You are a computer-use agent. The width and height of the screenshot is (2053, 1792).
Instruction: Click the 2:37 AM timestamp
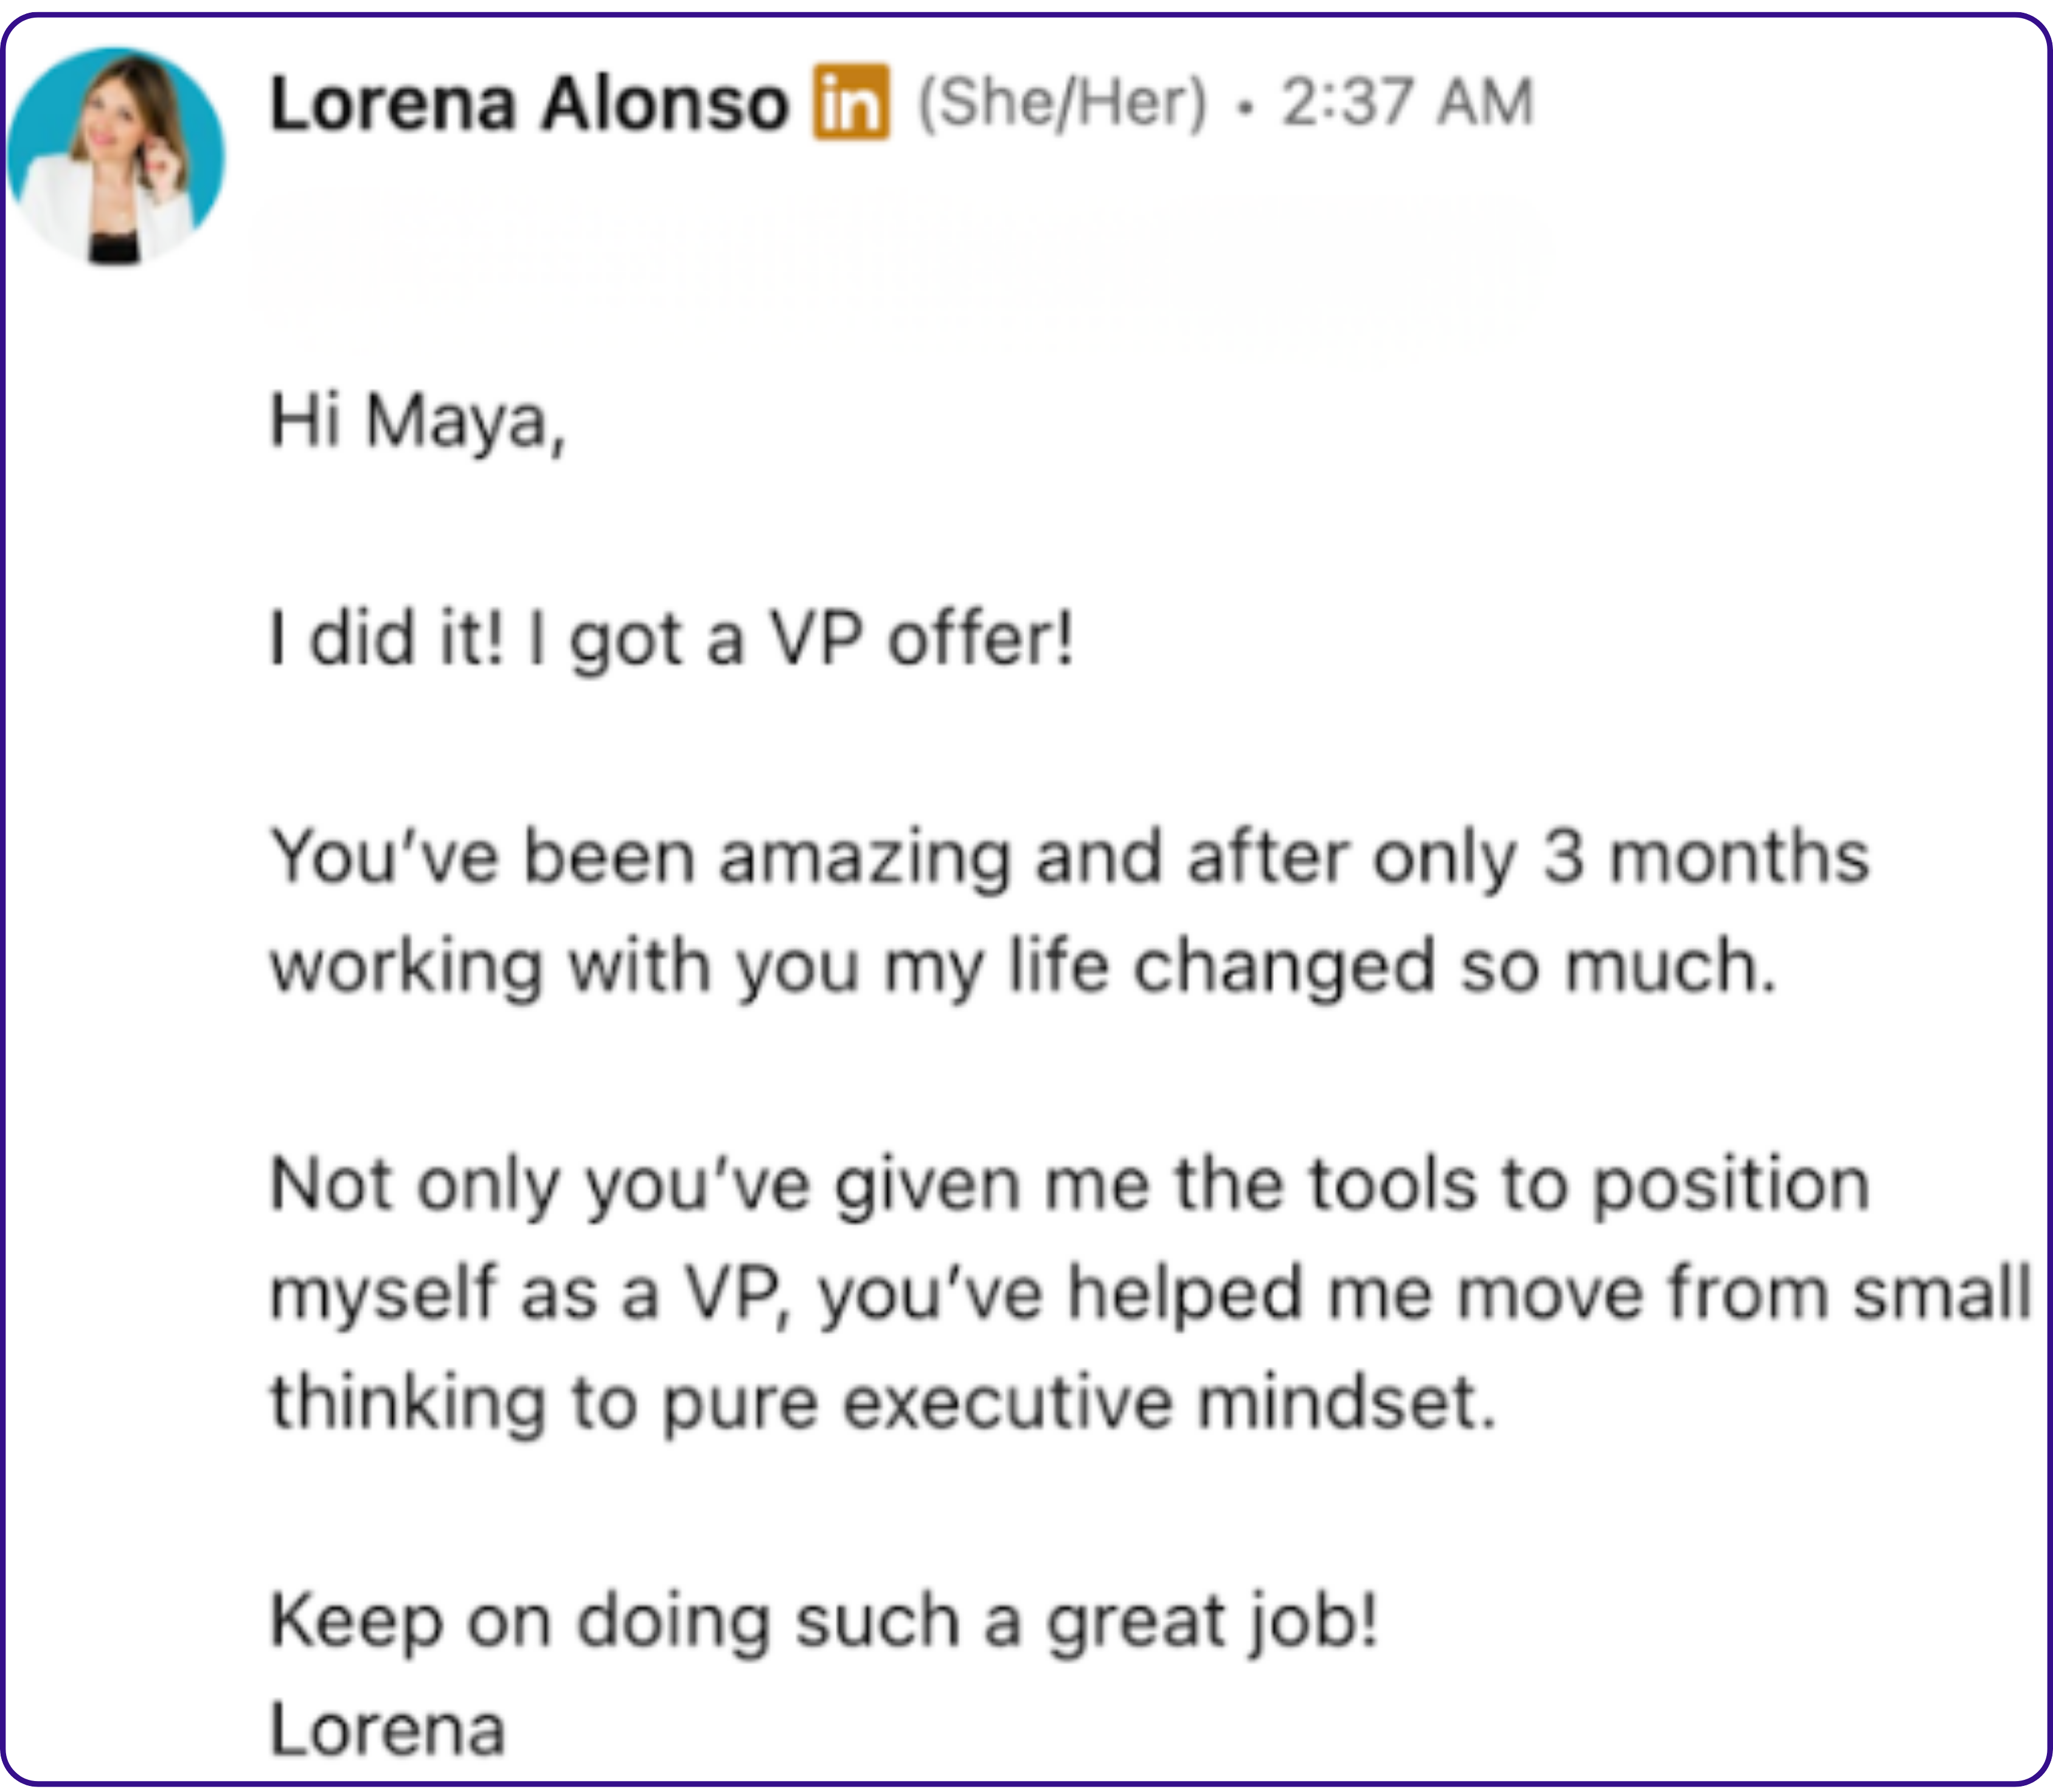tap(1407, 102)
